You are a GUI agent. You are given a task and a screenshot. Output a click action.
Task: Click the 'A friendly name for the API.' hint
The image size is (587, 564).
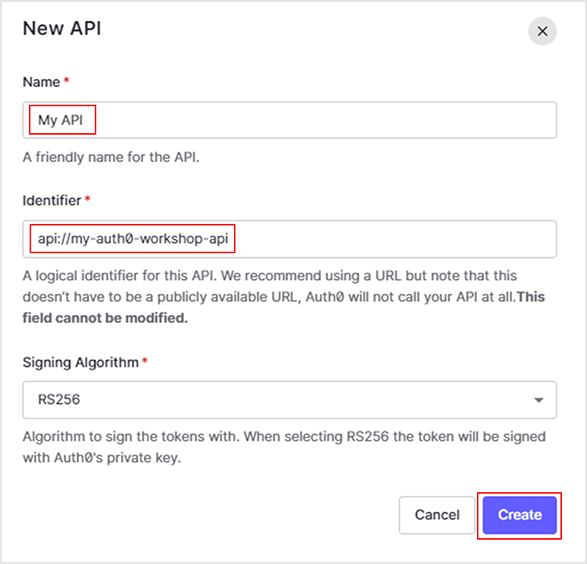(x=111, y=157)
